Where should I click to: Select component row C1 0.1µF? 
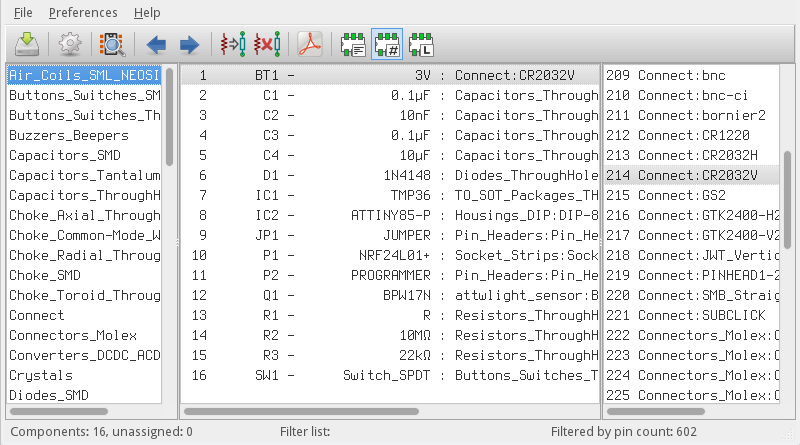390,95
